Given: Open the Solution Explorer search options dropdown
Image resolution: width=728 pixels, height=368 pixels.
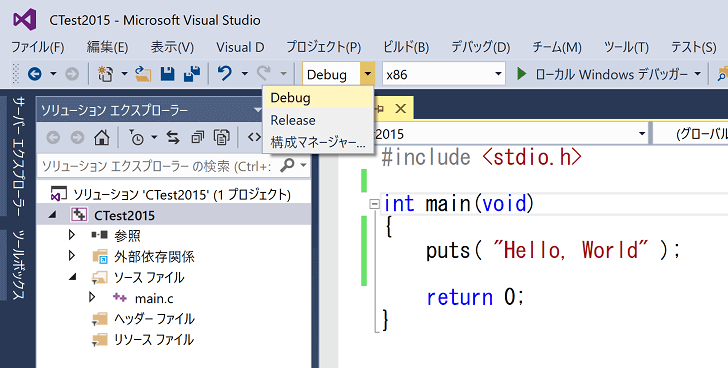Looking at the screenshot, I should 303,165.
